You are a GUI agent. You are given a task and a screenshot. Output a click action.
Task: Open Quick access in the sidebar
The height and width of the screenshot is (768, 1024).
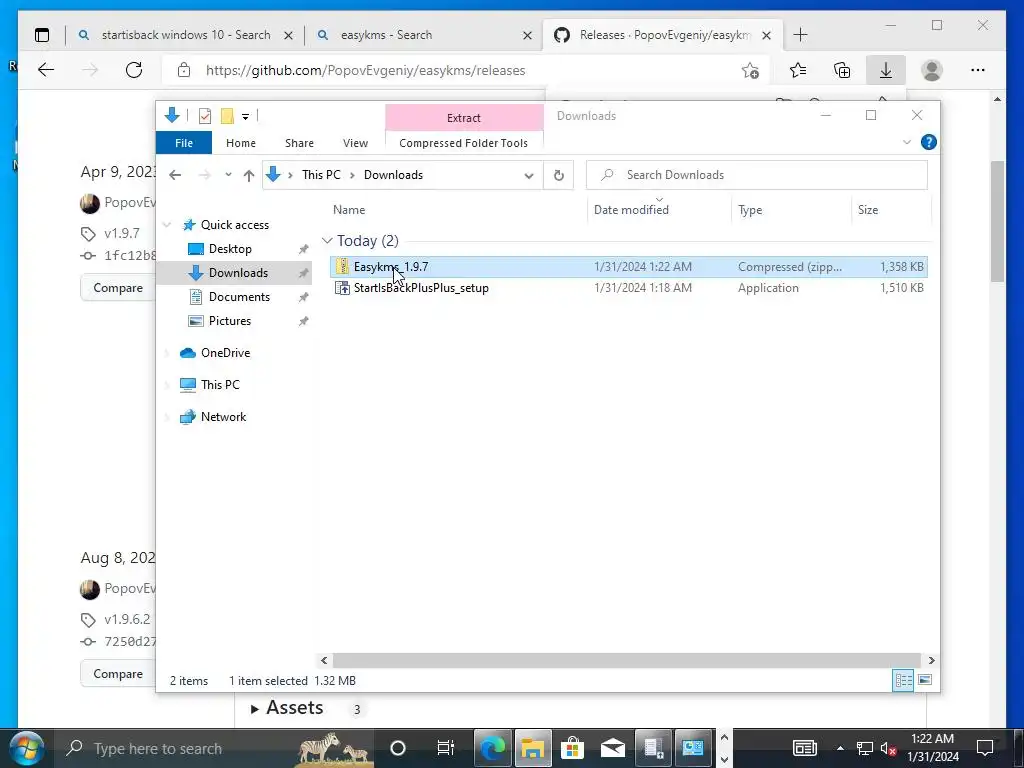point(234,225)
